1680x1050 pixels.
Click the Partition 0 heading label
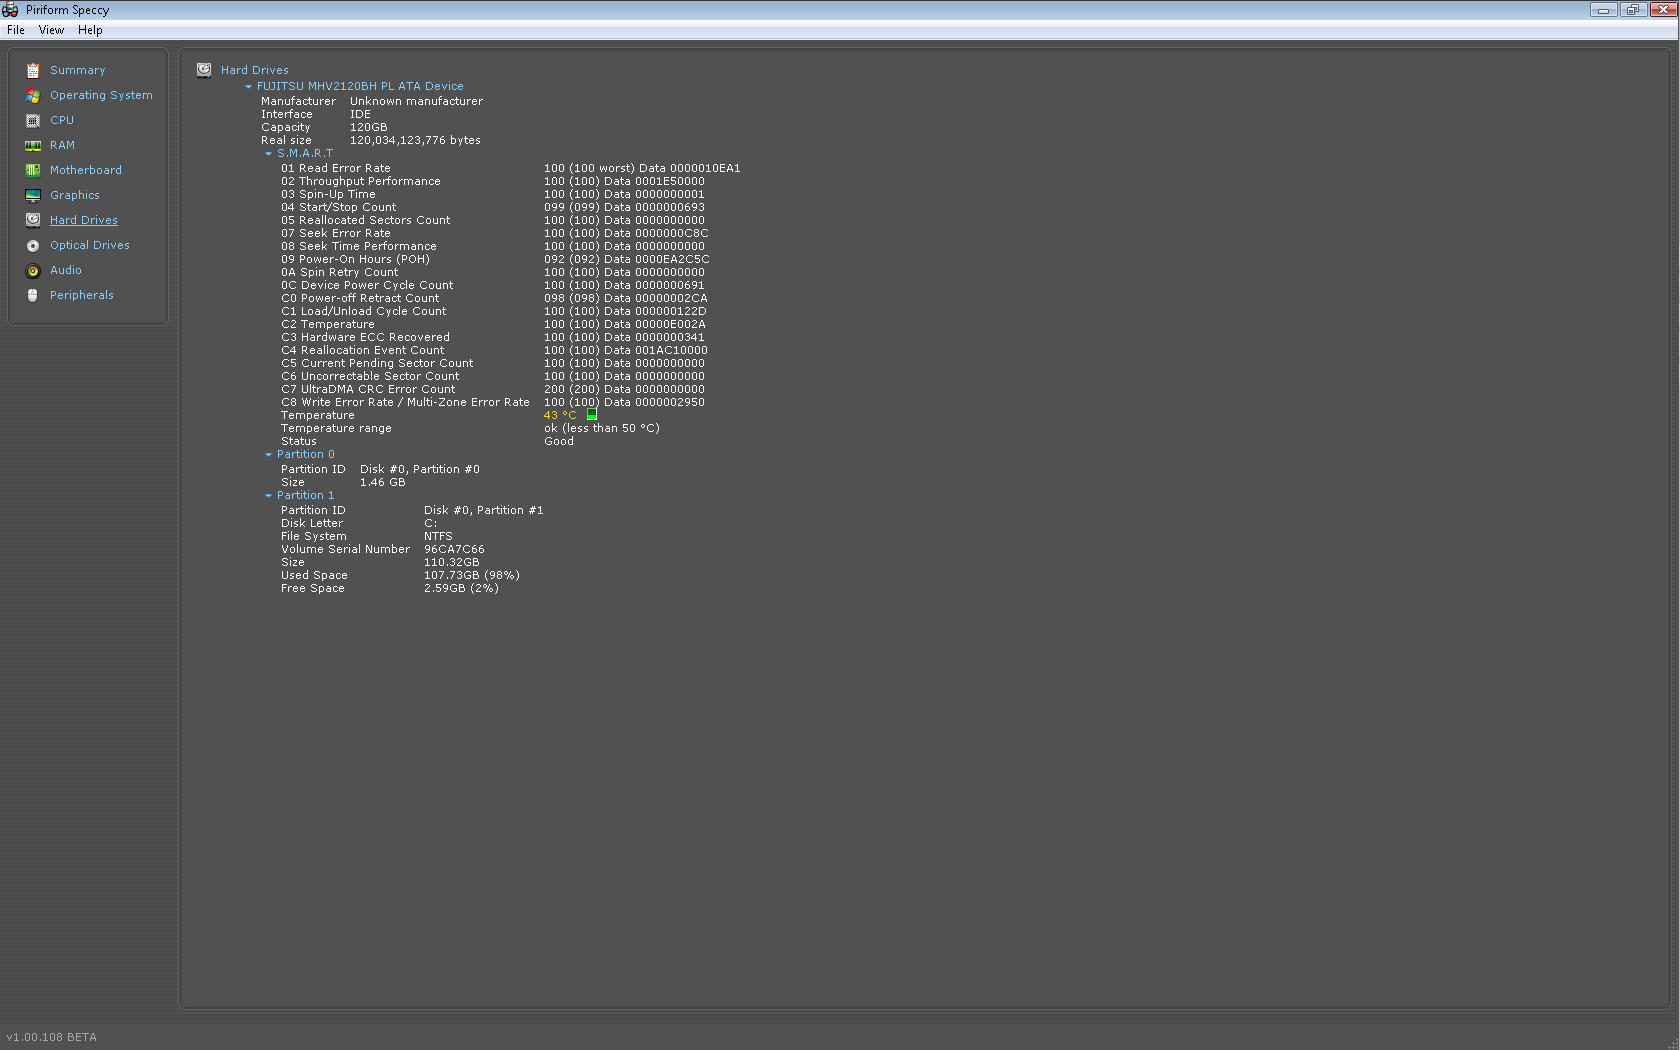[x=306, y=454]
